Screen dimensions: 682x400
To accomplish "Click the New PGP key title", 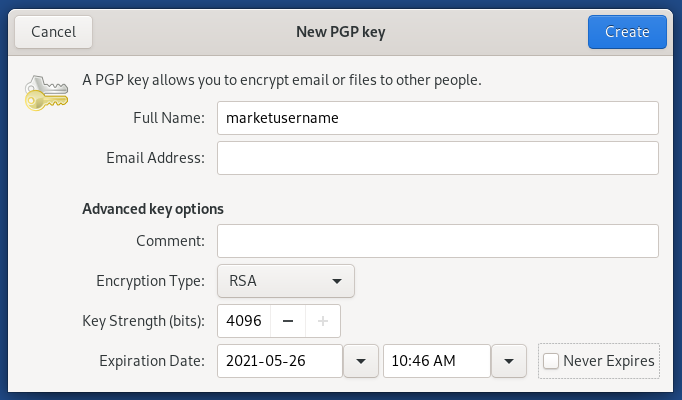I will click(x=341, y=32).
